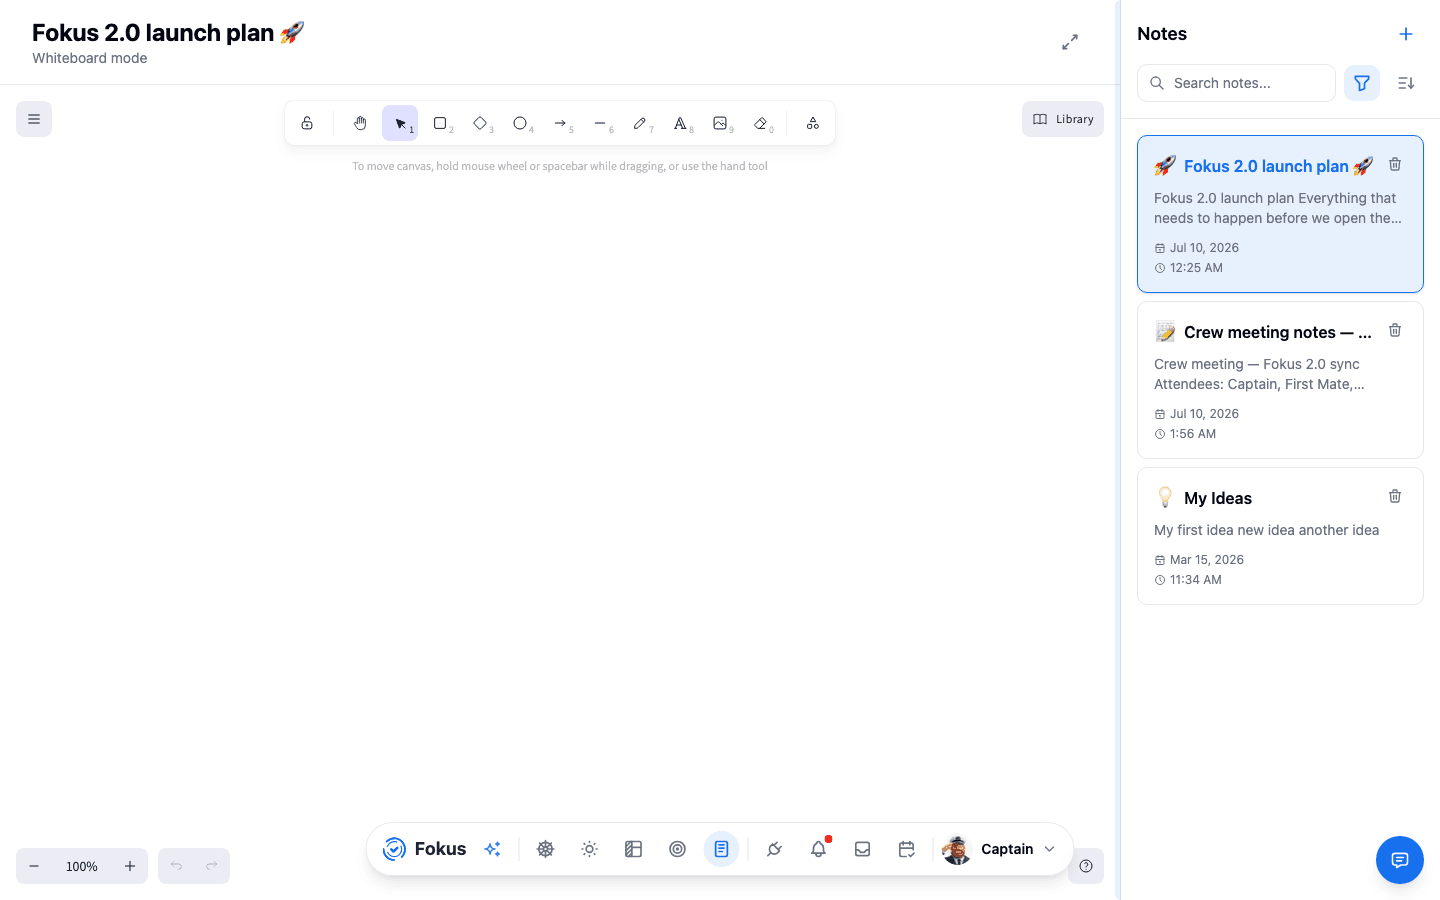Click the Crew meeting note date Jul 10, 2026

pos(1204,414)
